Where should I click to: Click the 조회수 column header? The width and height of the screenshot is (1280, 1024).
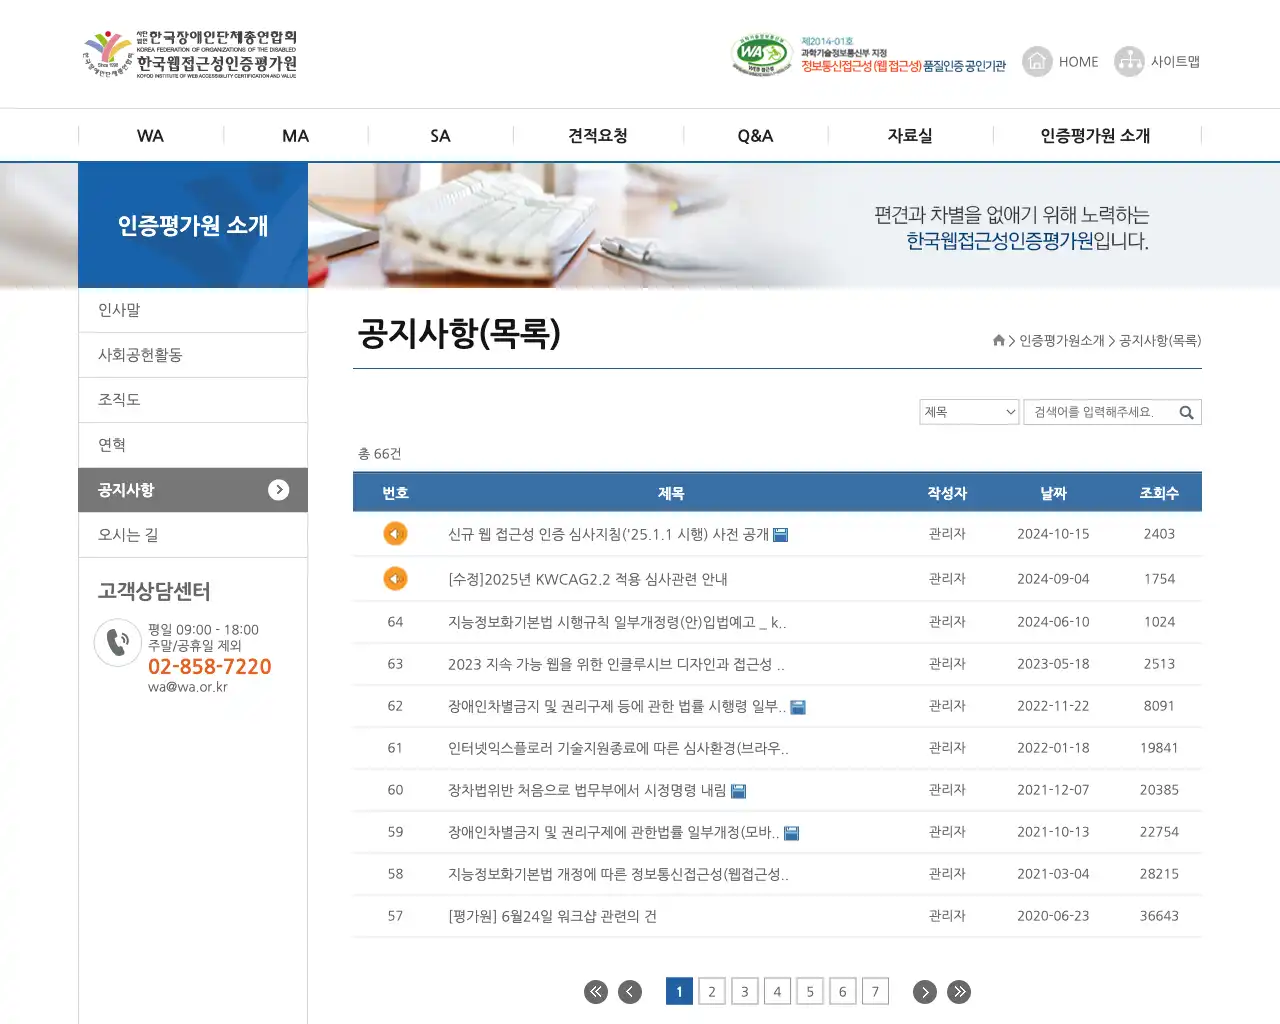click(x=1159, y=493)
